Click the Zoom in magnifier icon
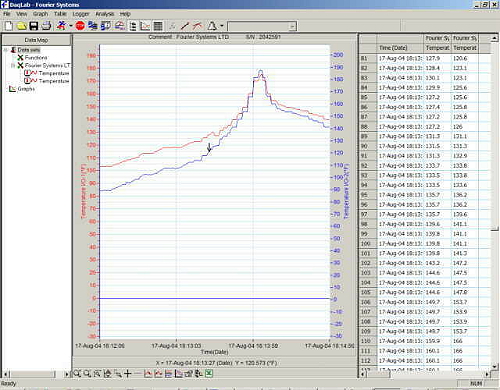The width and height of the screenshot is (500, 390). click(x=77, y=374)
